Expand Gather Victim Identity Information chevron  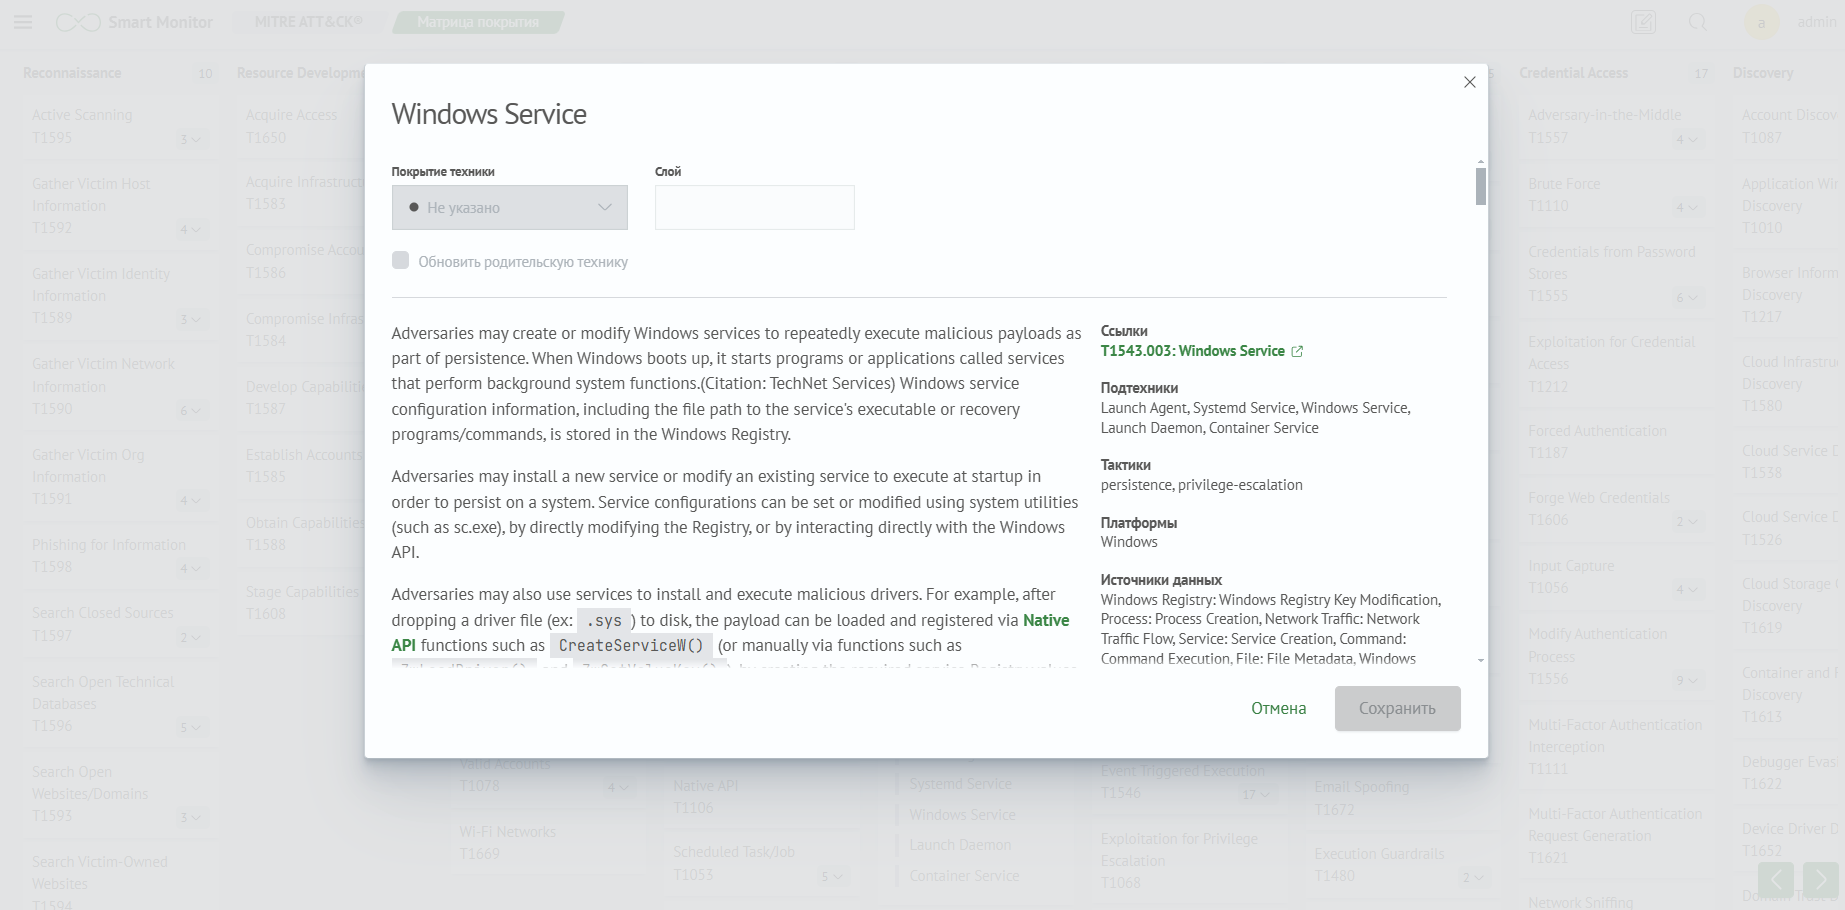tap(190, 319)
